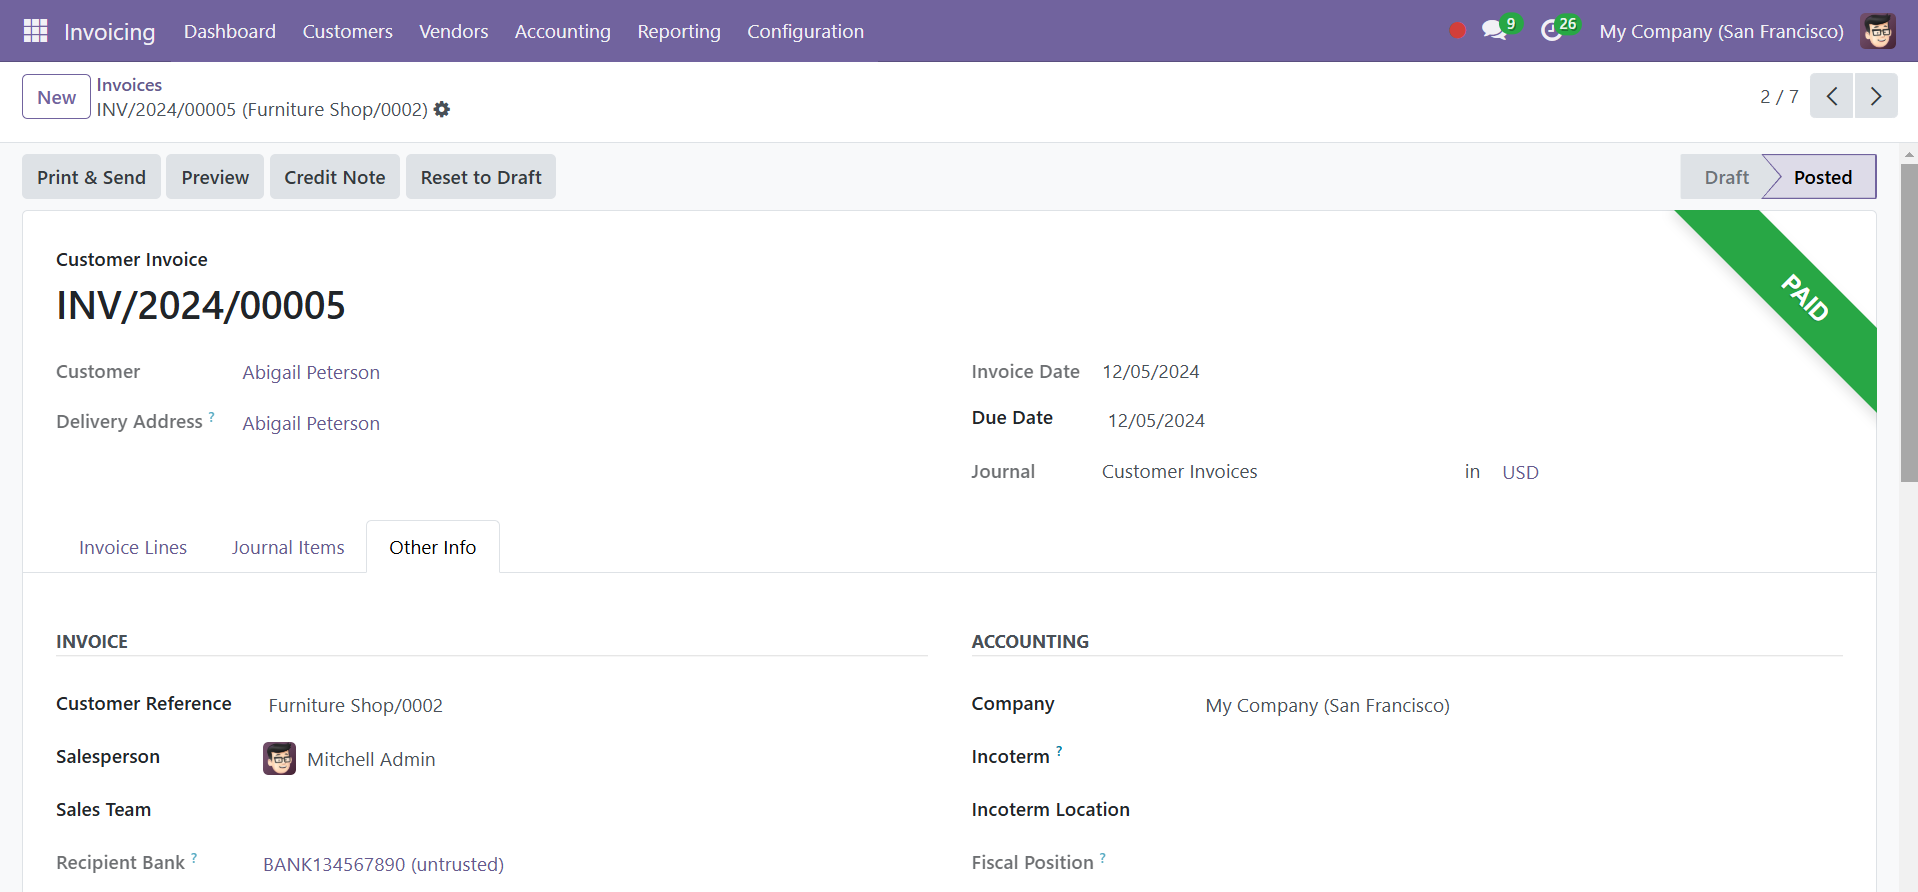The height and width of the screenshot is (892, 1918).
Task: Click the Incoterm help question mark
Action: 1059,751
